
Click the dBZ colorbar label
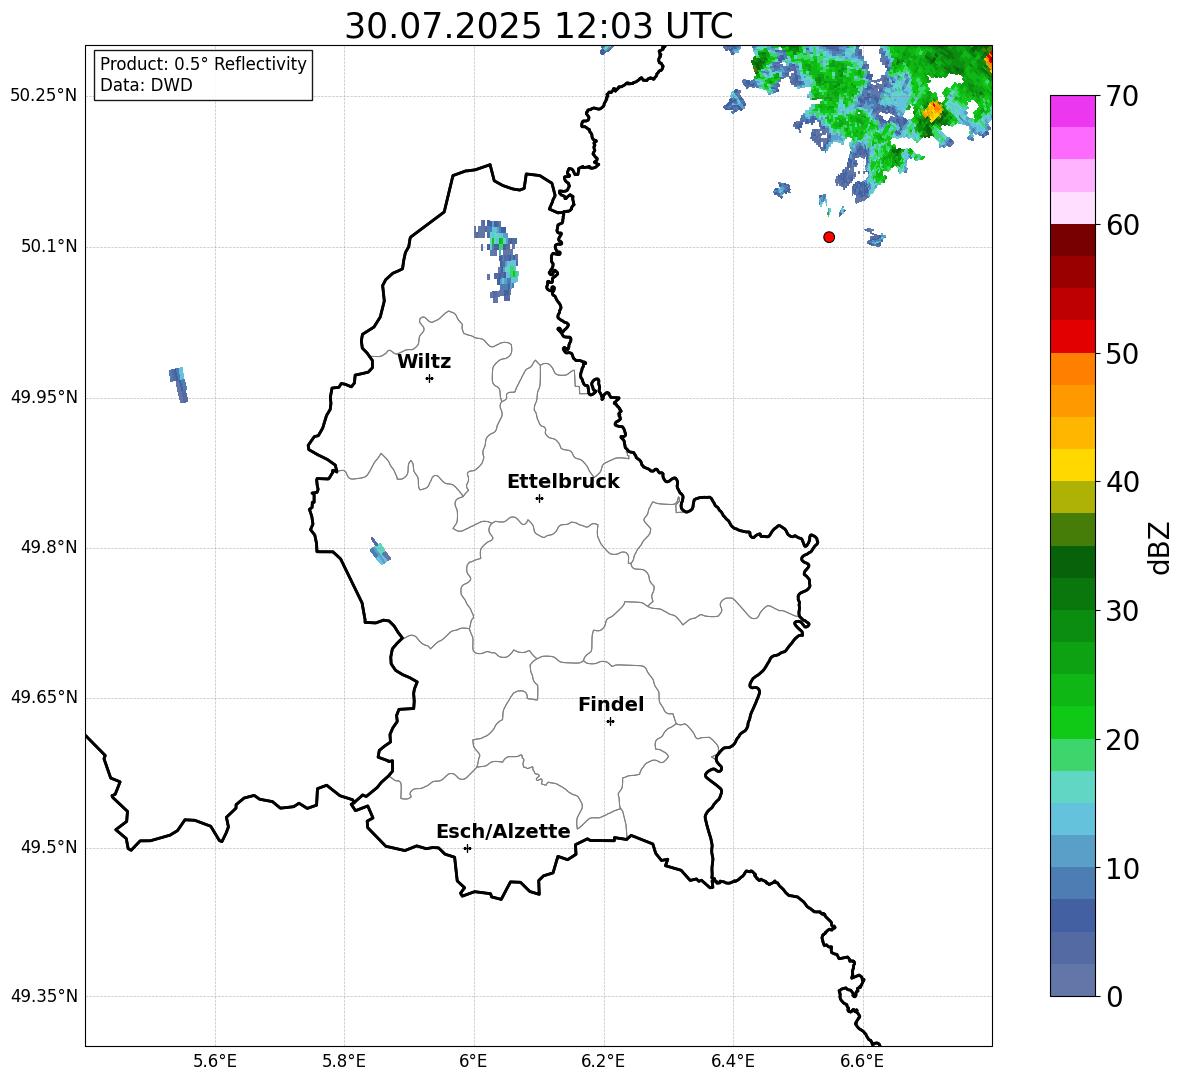1159,547
